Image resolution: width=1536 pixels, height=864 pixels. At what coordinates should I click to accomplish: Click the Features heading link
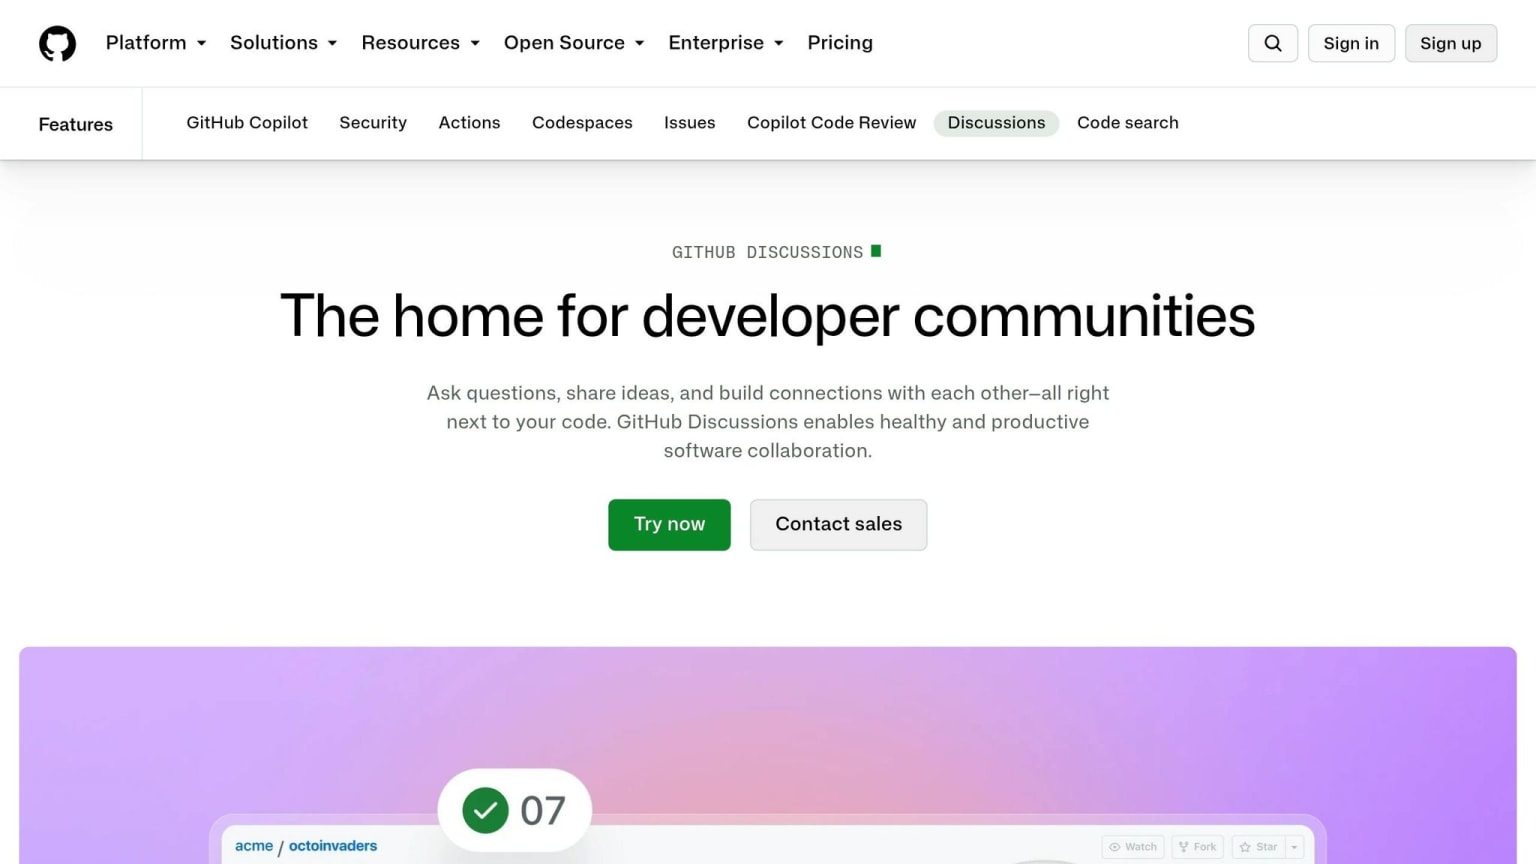pos(76,124)
